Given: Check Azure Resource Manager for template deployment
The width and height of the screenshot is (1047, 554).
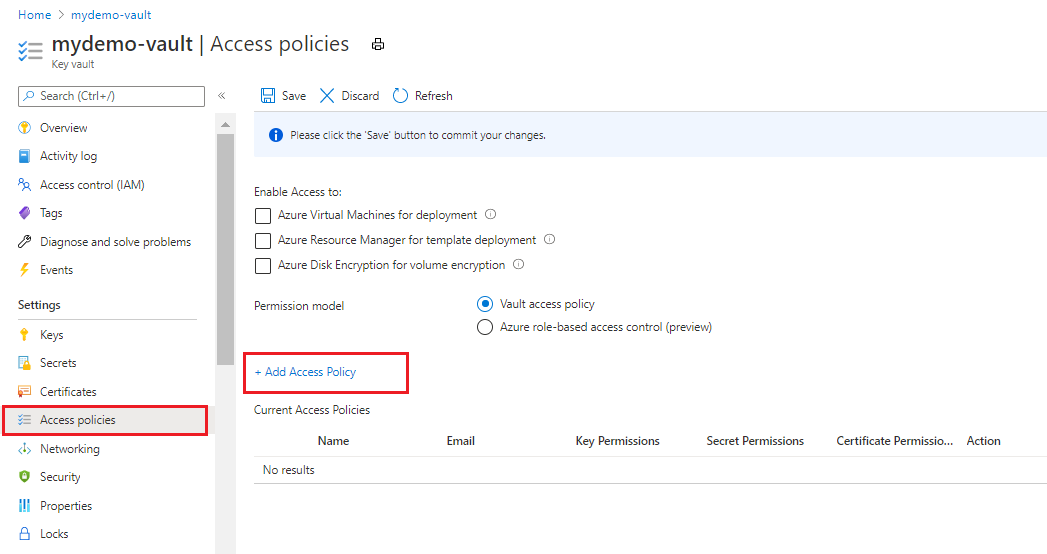Looking at the screenshot, I should click(x=263, y=241).
